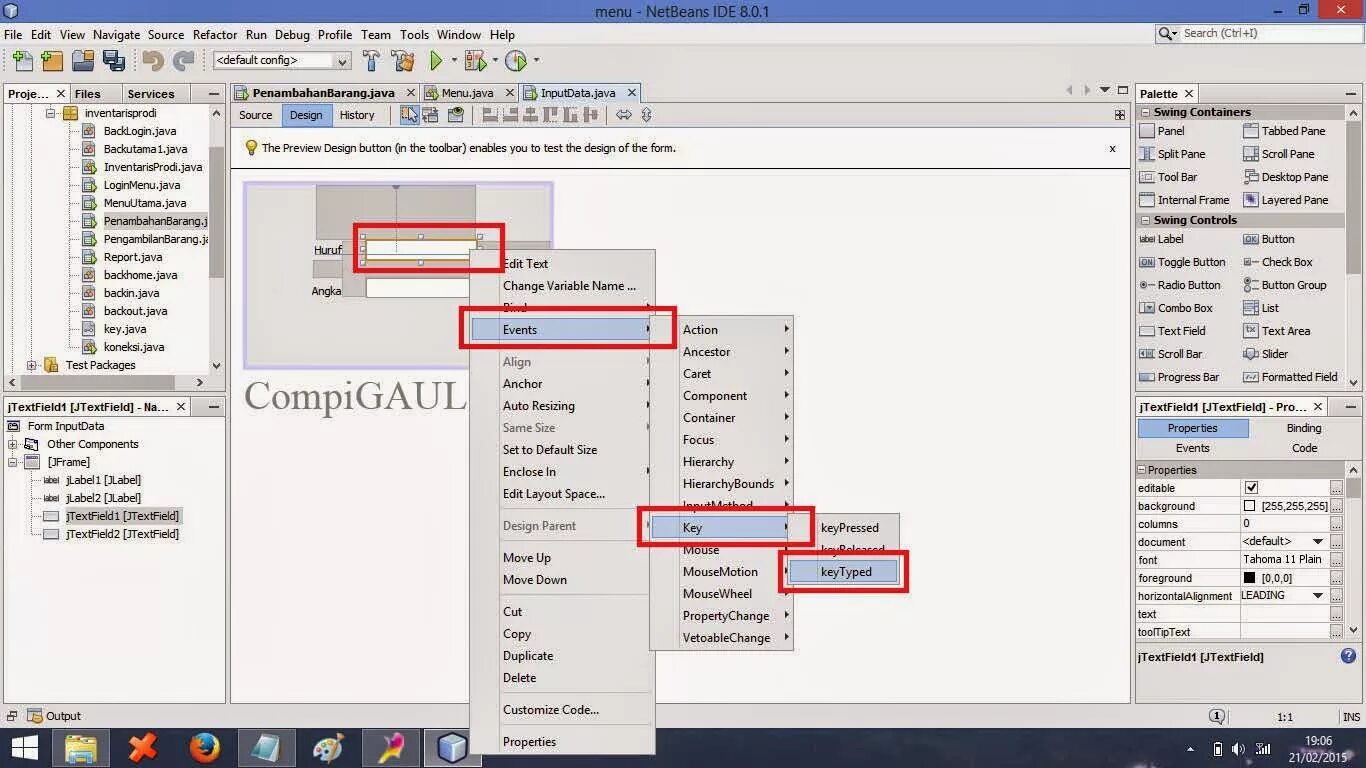Screen dimensions: 1366x768
Task: Pick the Desktop Pane palette component
Action: pos(1286,177)
